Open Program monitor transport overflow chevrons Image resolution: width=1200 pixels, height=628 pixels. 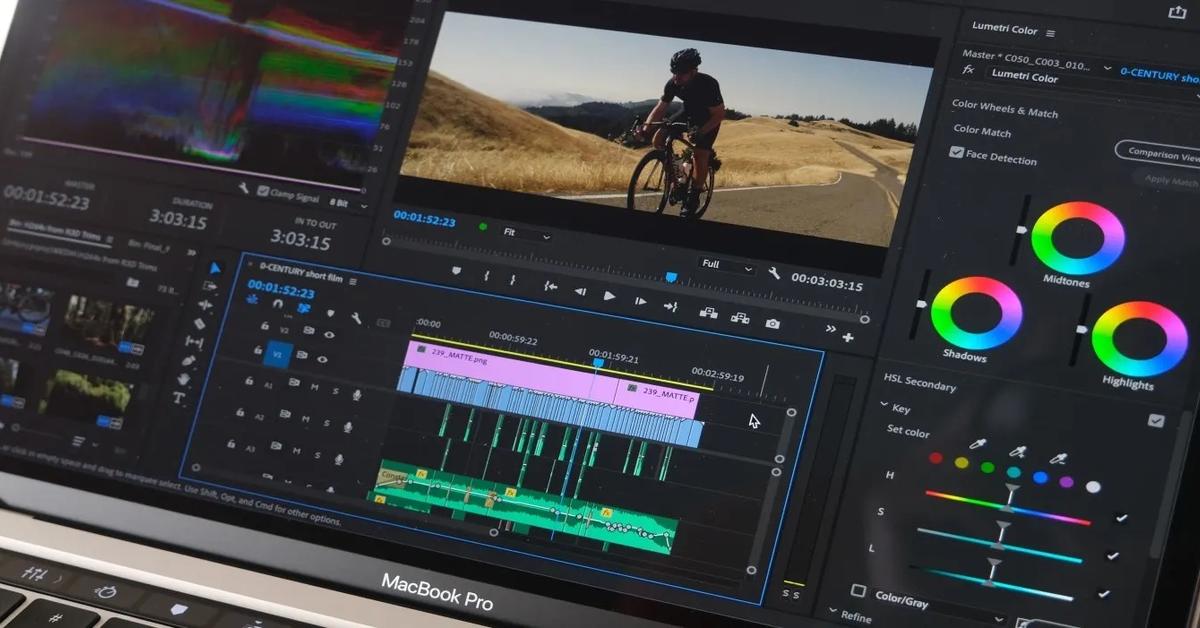(830, 329)
